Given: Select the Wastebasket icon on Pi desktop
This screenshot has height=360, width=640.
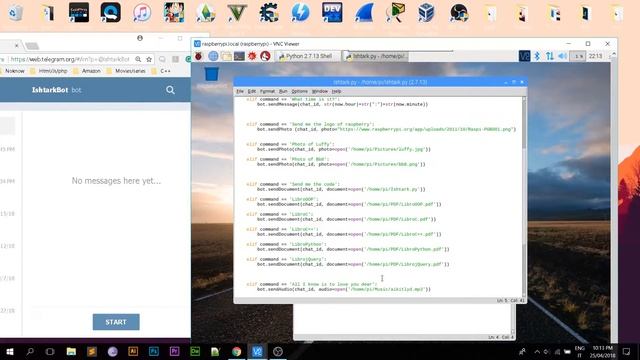Looking at the screenshot, I should pos(211,75).
